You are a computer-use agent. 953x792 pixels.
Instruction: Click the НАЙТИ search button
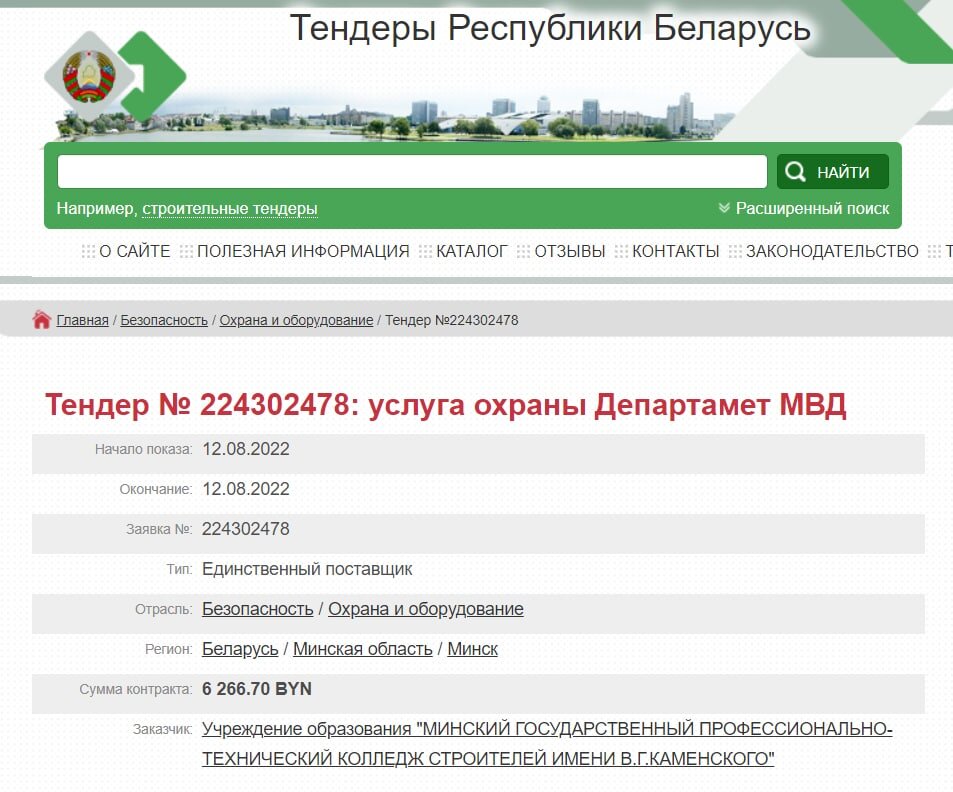(x=833, y=171)
